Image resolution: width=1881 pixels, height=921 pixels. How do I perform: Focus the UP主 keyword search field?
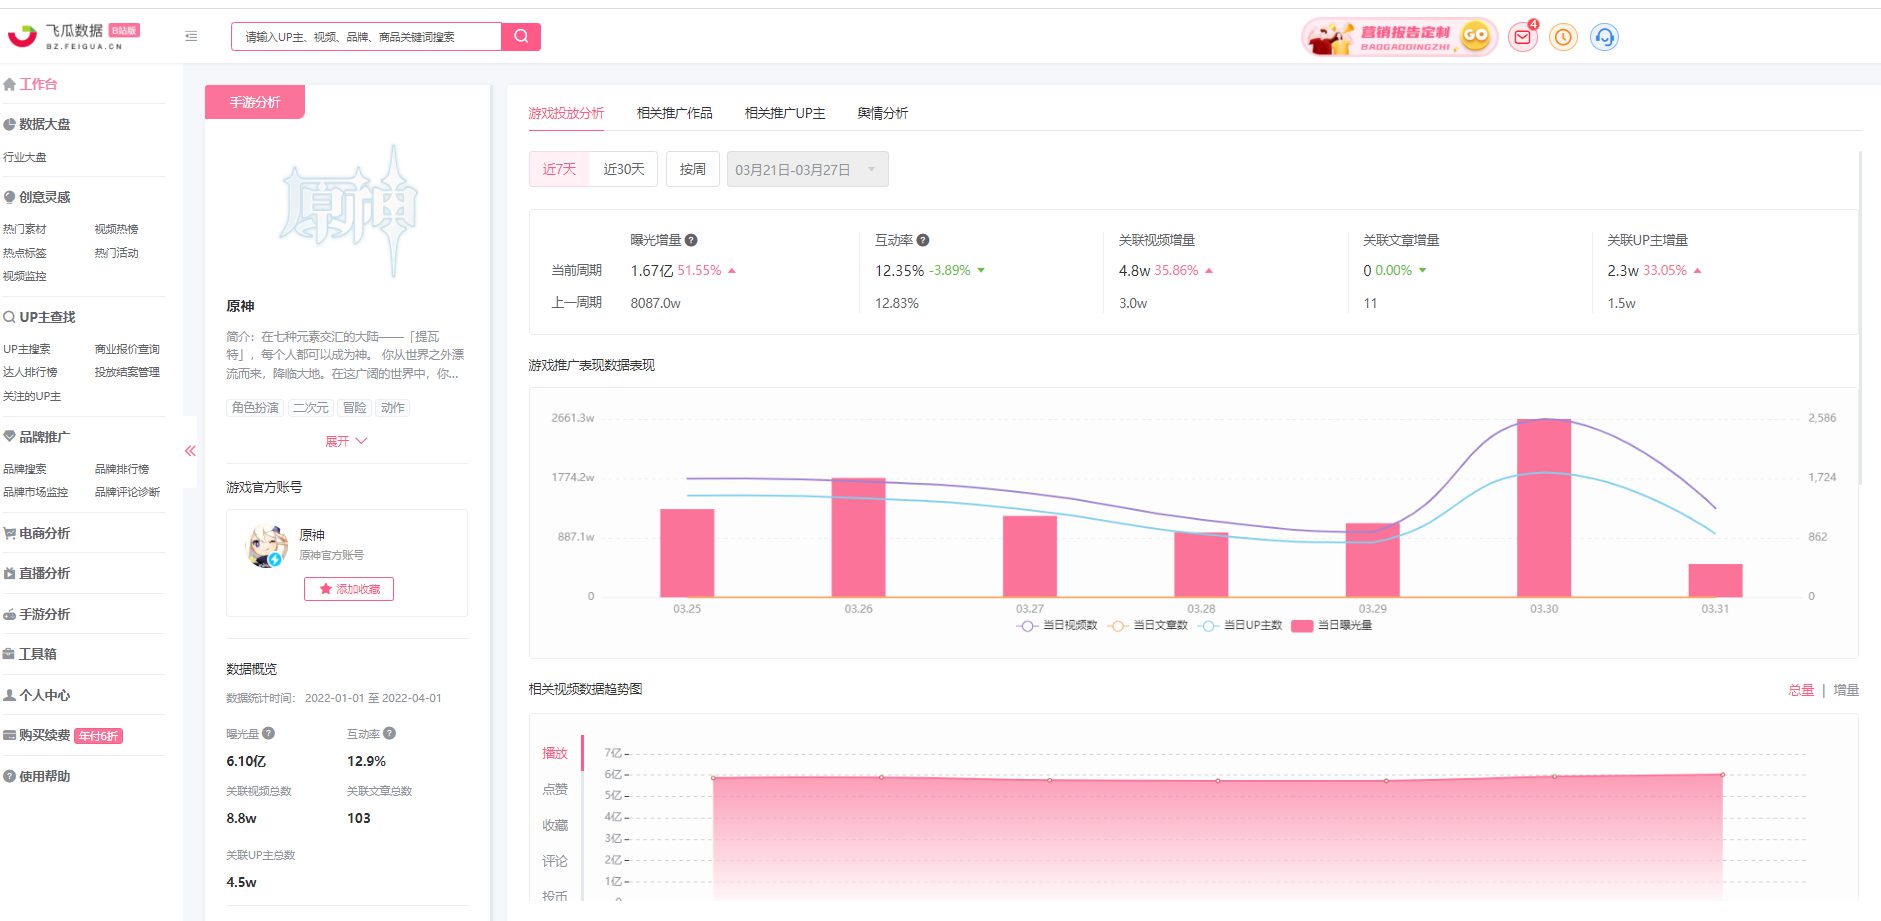point(366,37)
